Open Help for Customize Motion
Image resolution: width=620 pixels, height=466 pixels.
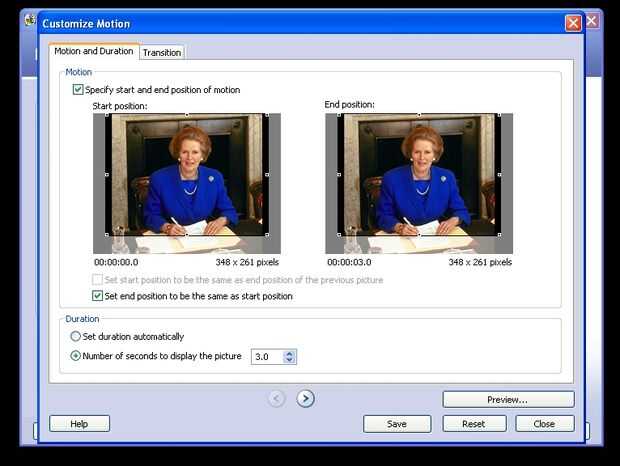[x=79, y=424]
